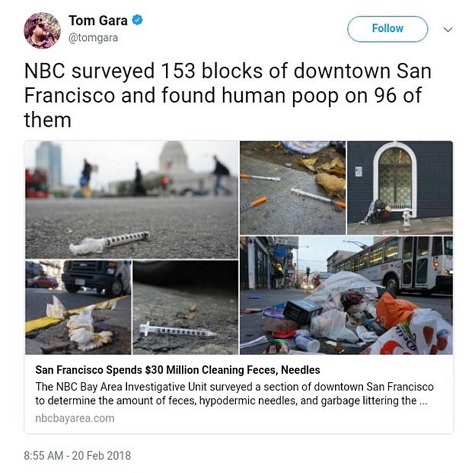Viewport: 475px width, 473px height.
Task: Follow Tom Gara
Action: 387,29
